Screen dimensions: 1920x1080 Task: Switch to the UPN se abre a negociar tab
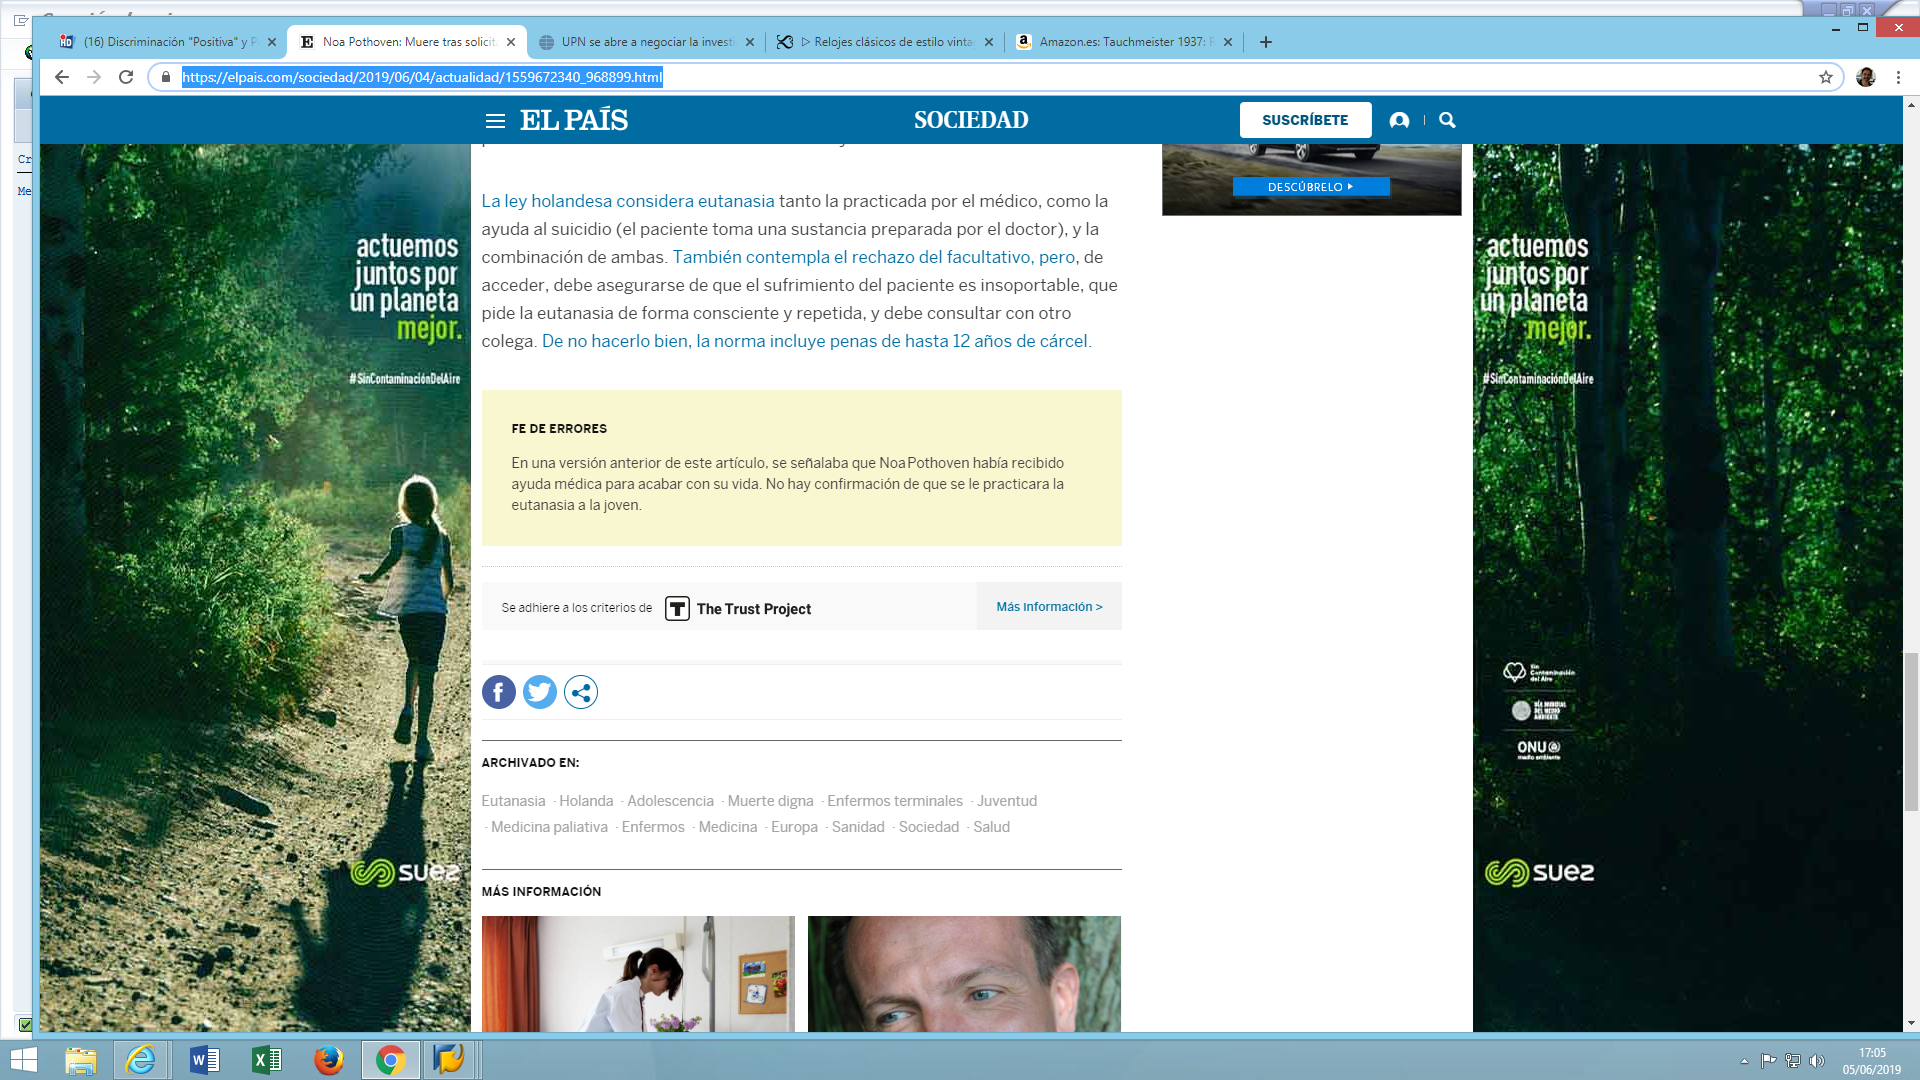(x=646, y=42)
